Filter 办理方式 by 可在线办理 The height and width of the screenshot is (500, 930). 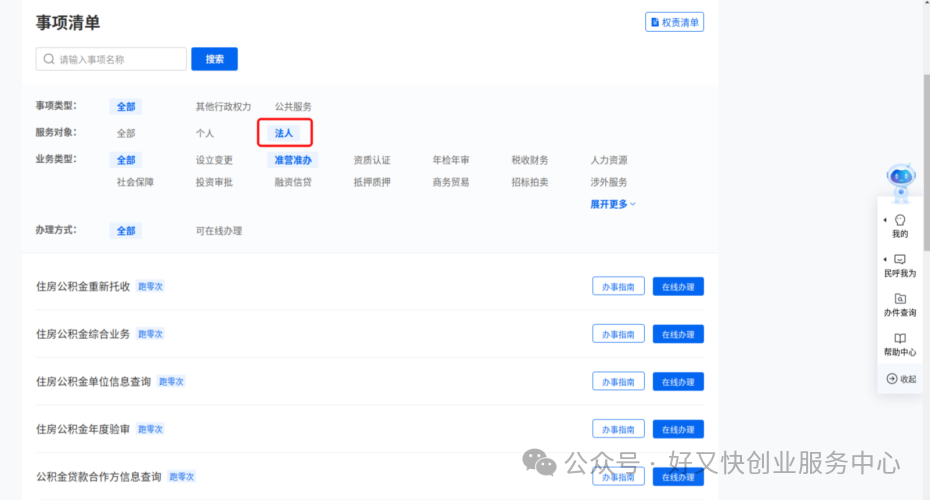click(x=219, y=231)
